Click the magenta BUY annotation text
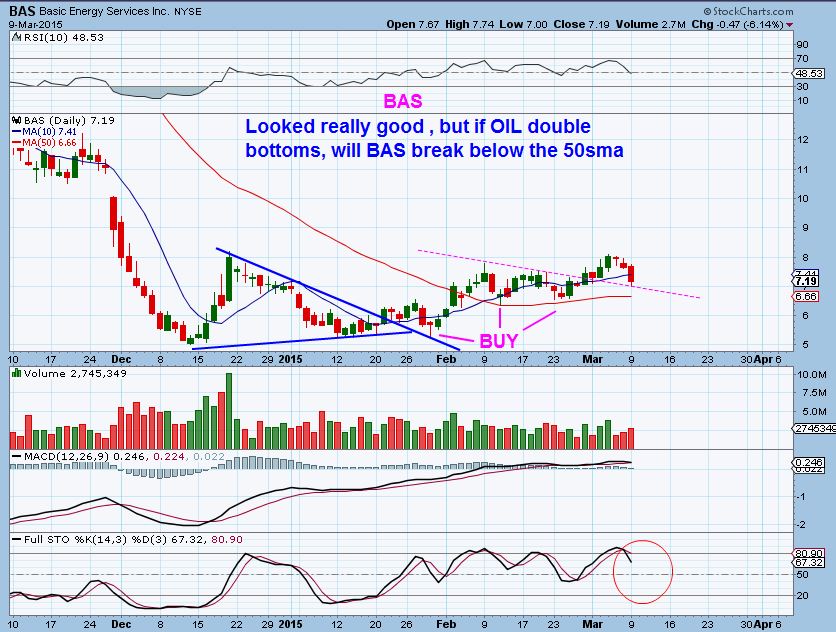This screenshot has width=836, height=632. (x=499, y=341)
